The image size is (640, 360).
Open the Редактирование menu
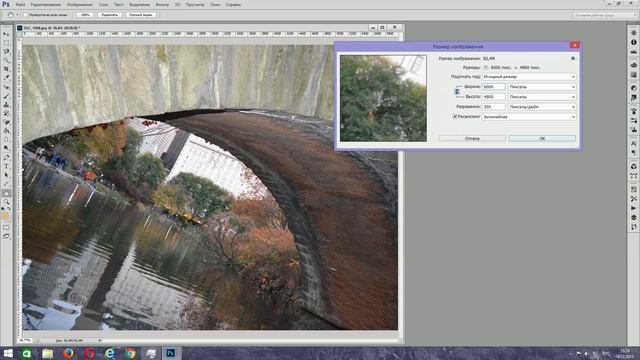click(45, 4)
